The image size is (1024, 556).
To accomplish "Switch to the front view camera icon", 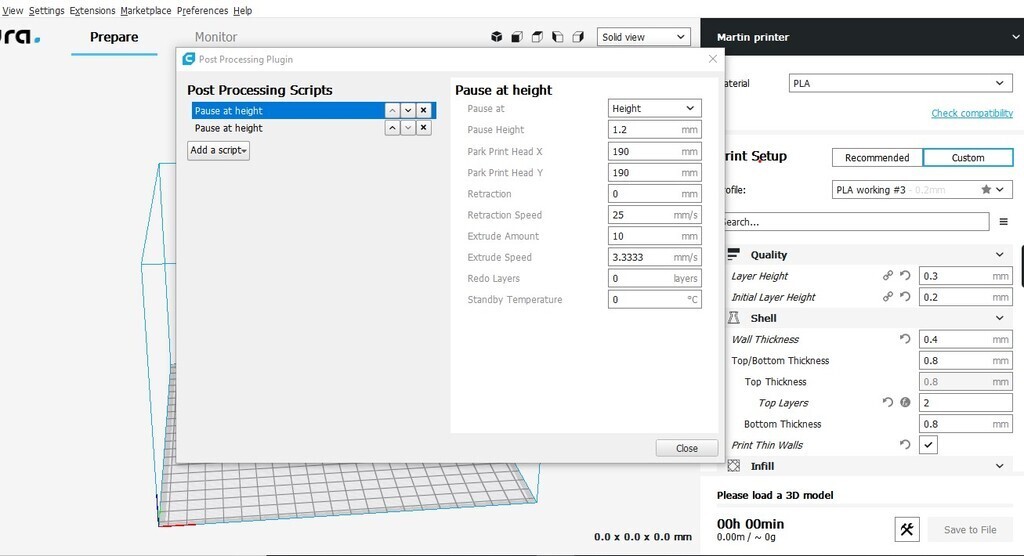I will coord(517,37).
